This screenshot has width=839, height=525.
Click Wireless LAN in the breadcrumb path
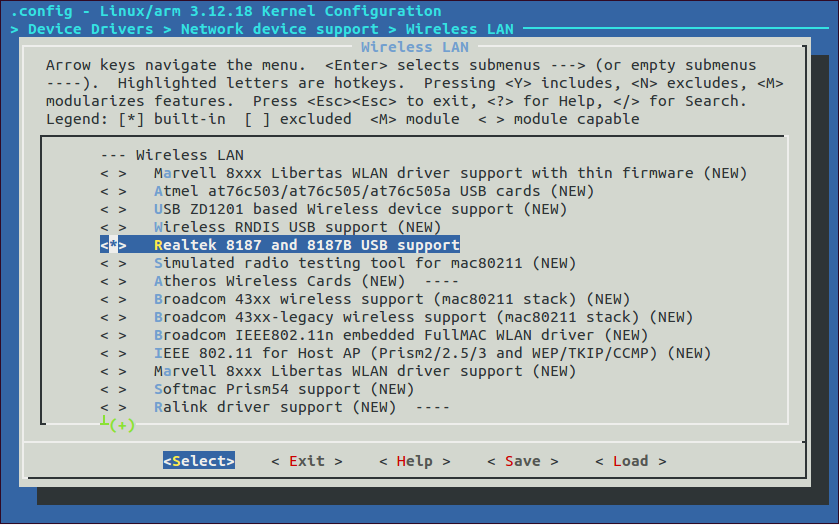[460, 29]
